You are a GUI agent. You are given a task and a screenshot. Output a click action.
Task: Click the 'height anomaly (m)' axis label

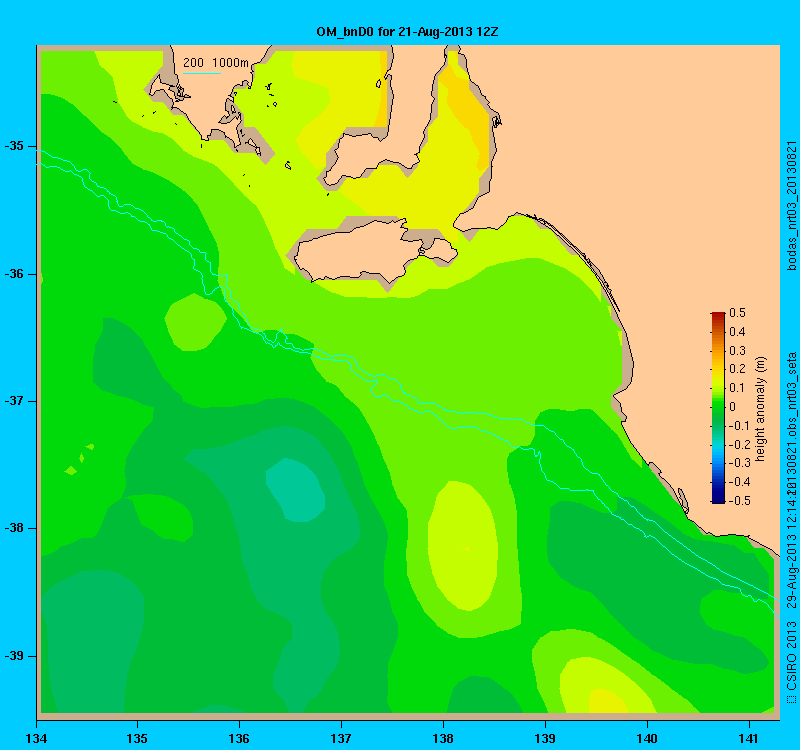(761, 408)
